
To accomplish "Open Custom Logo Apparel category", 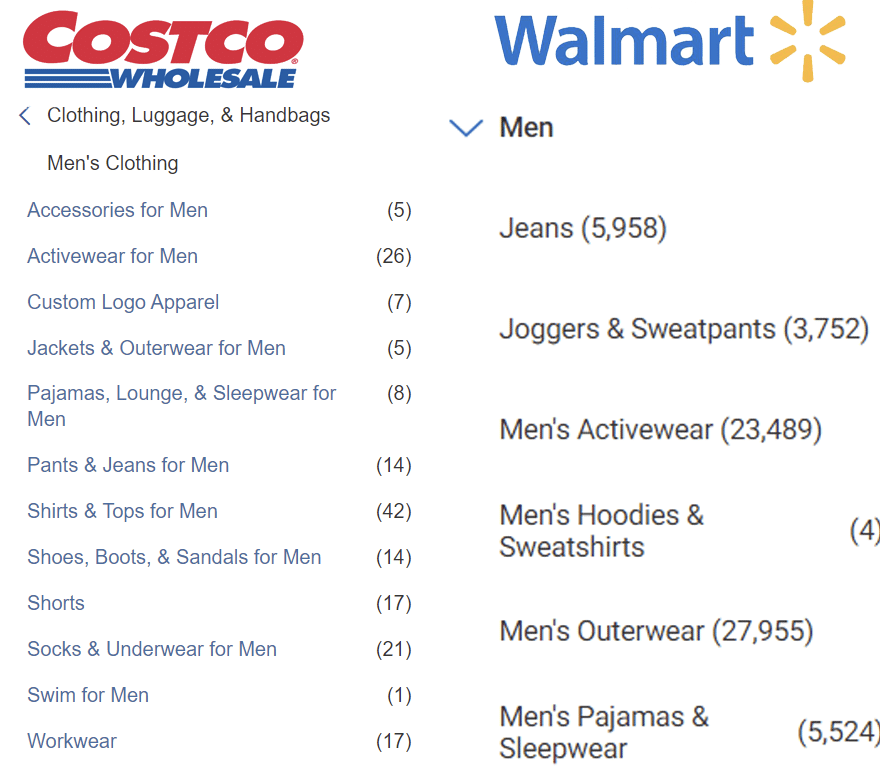I will (123, 302).
